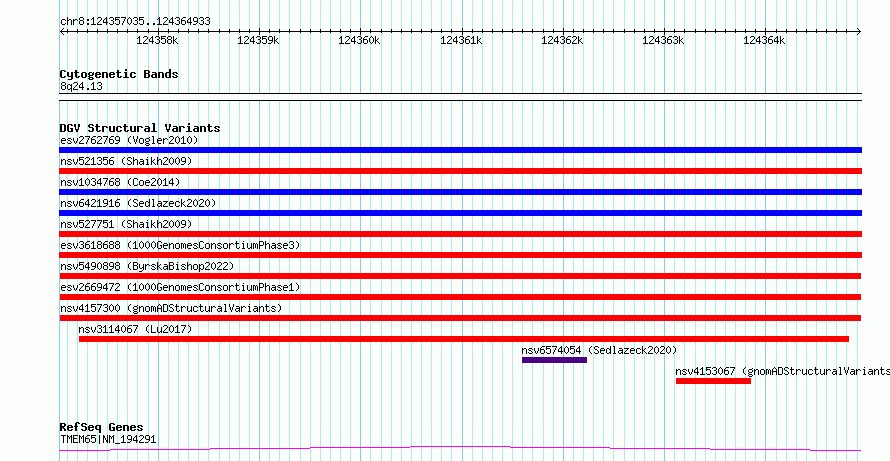Click the 124359k ruler mark

pyautogui.click(x=258, y=40)
